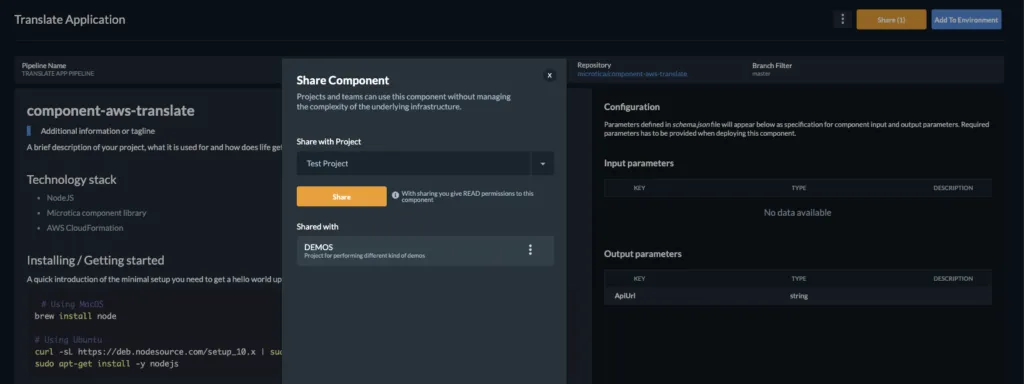Image resolution: width=1024 pixels, height=384 pixels.
Task: Click the TYPE column header in Input parameters
Action: click(799, 188)
